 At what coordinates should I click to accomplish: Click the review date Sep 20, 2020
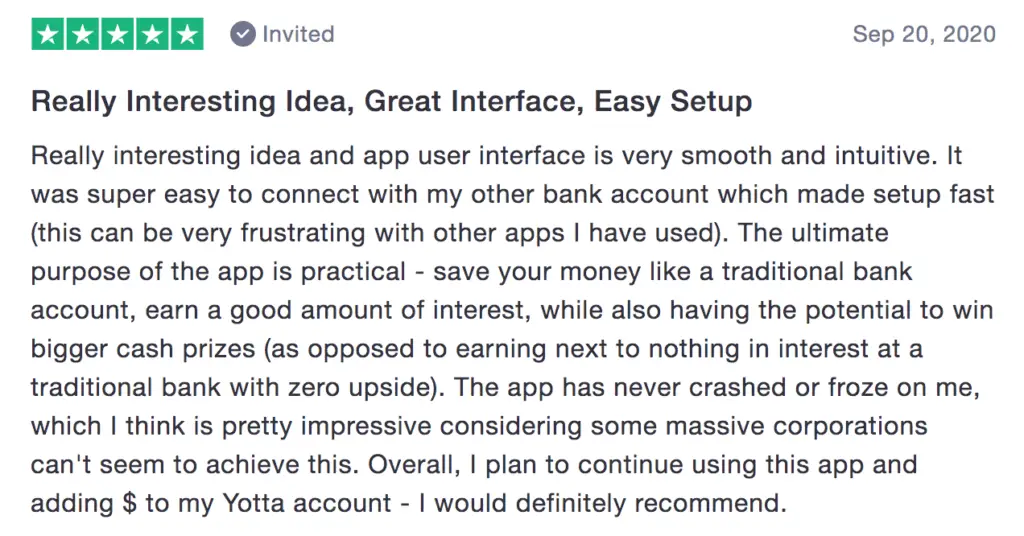pyautogui.click(x=924, y=34)
